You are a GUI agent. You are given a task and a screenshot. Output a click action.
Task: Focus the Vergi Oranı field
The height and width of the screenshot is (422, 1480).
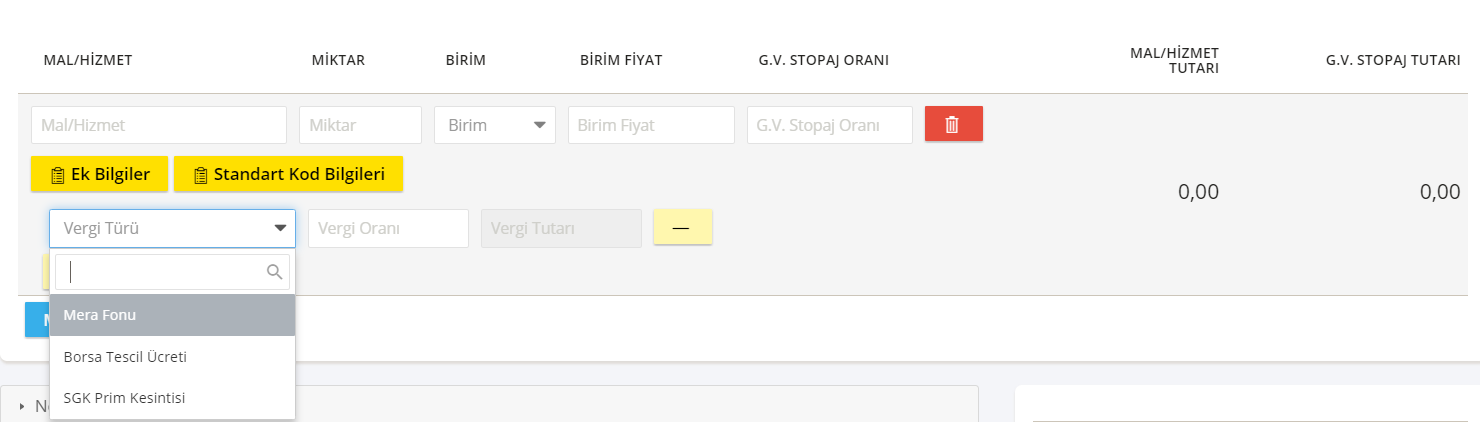click(388, 228)
